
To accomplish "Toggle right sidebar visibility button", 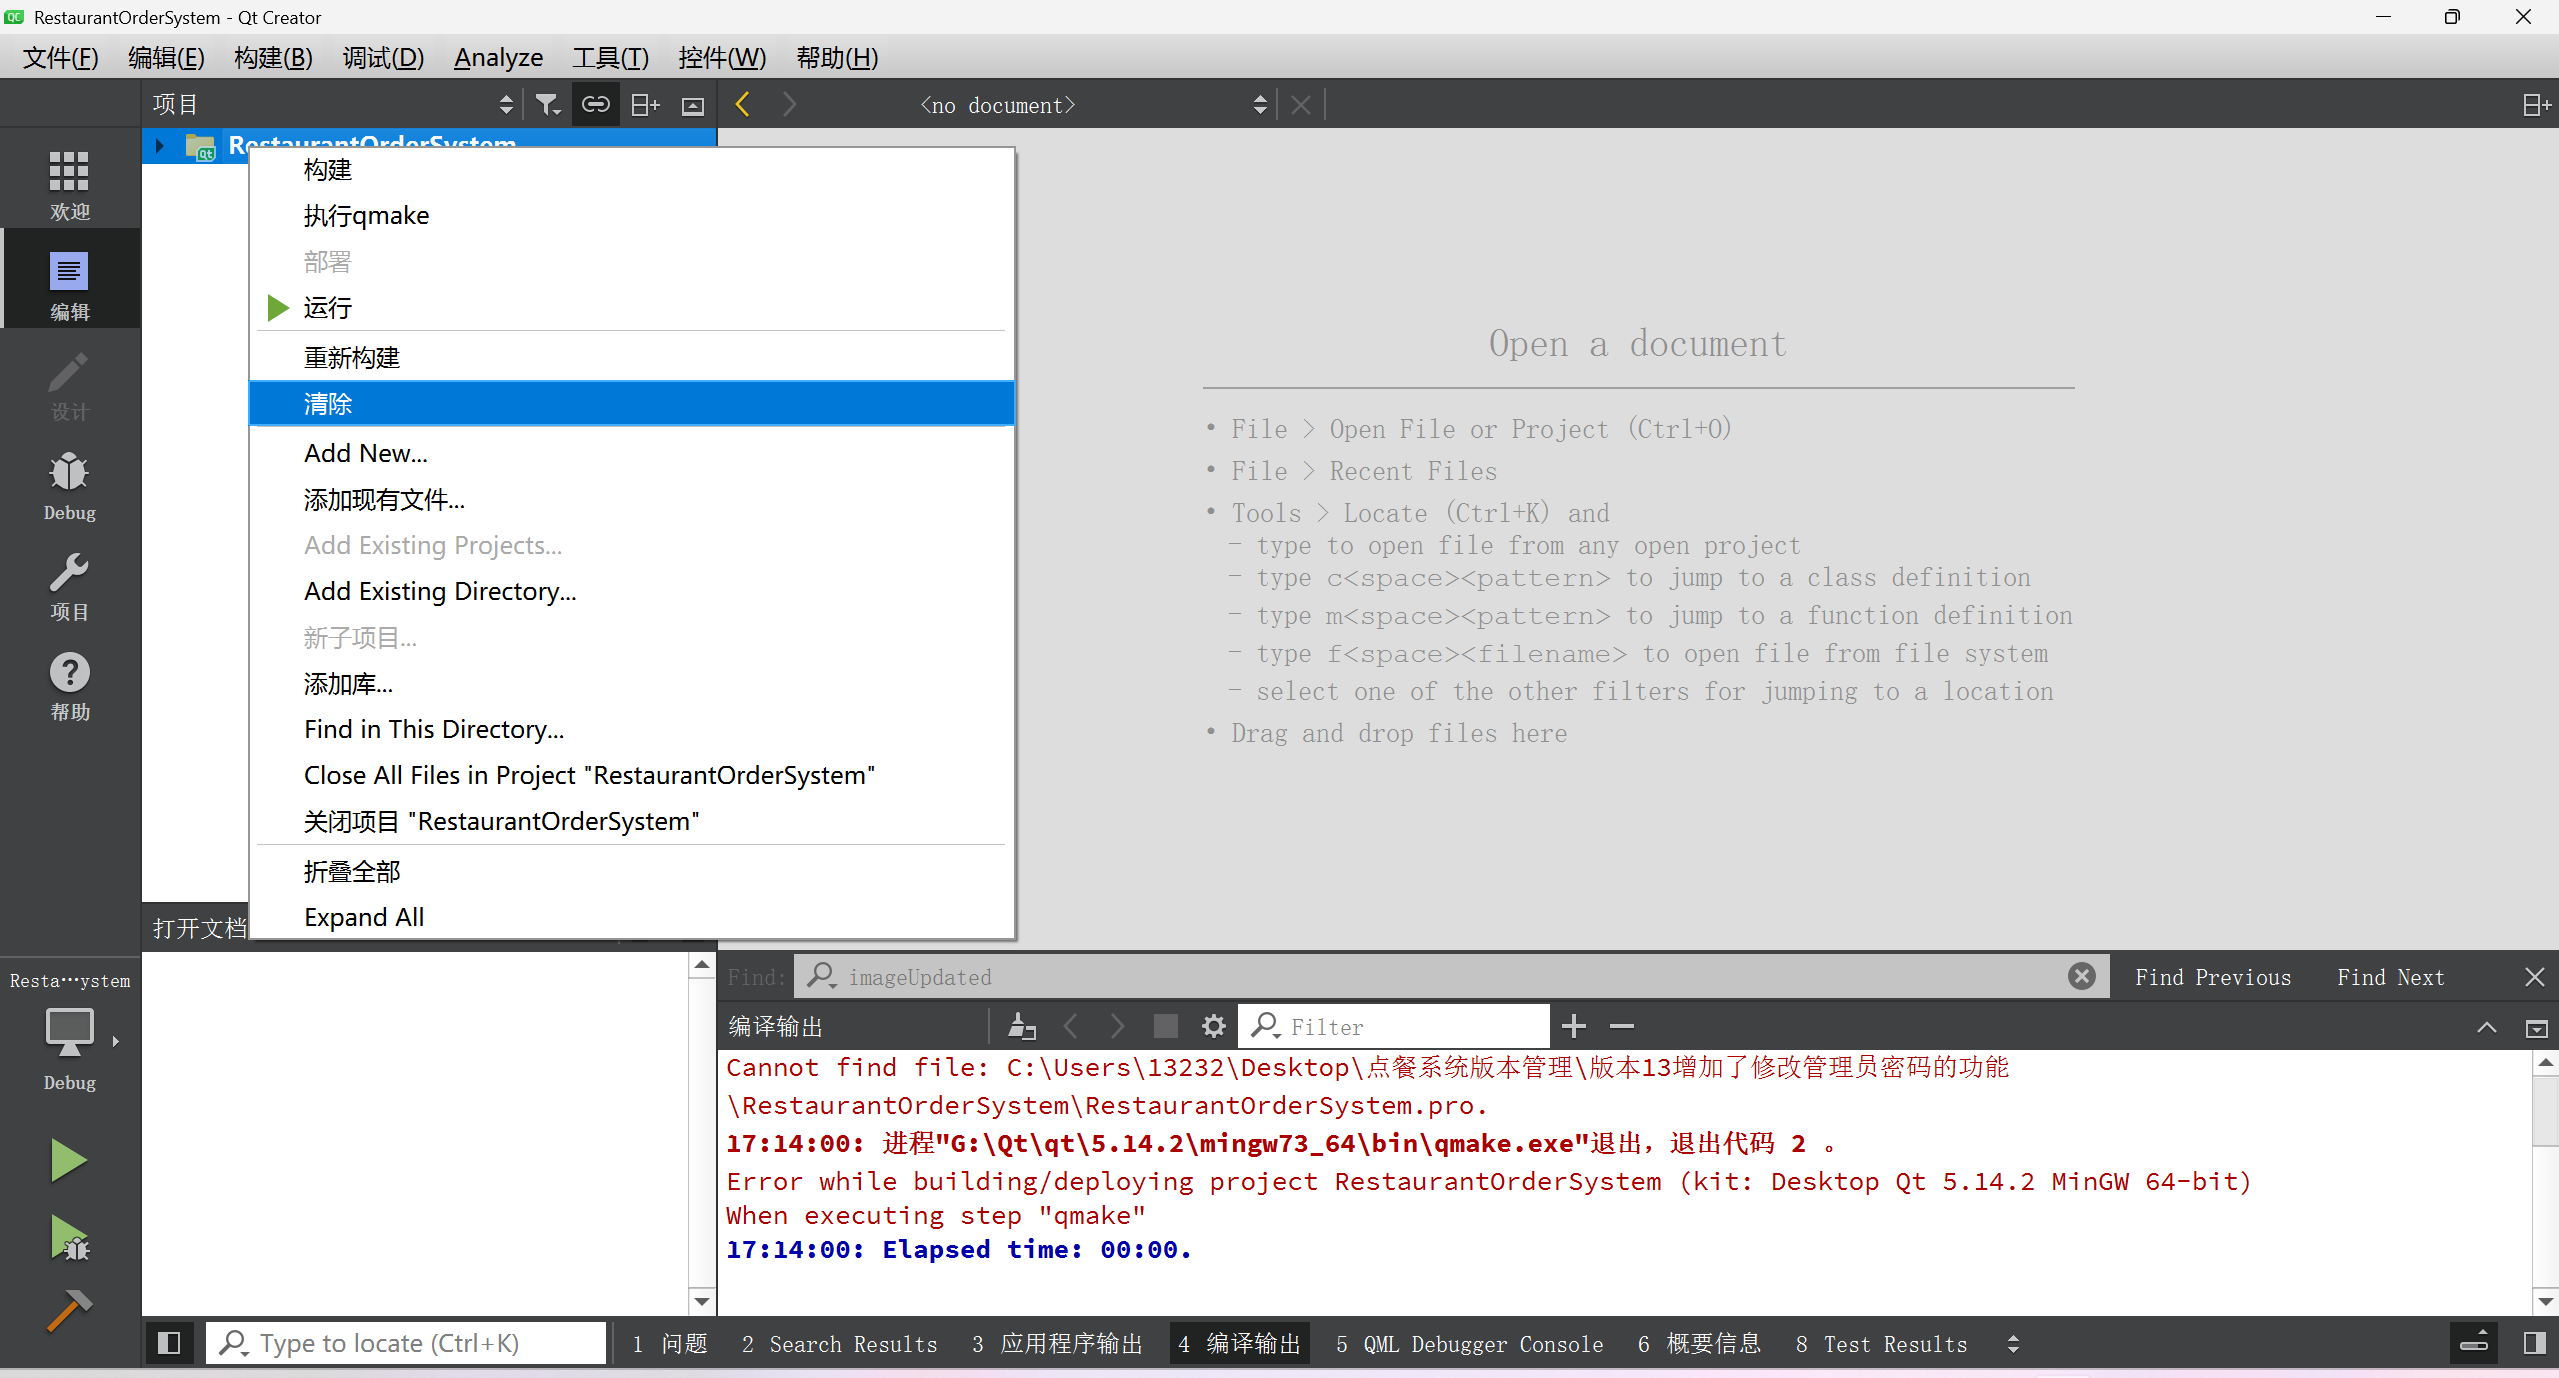I will [2534, 1343].
